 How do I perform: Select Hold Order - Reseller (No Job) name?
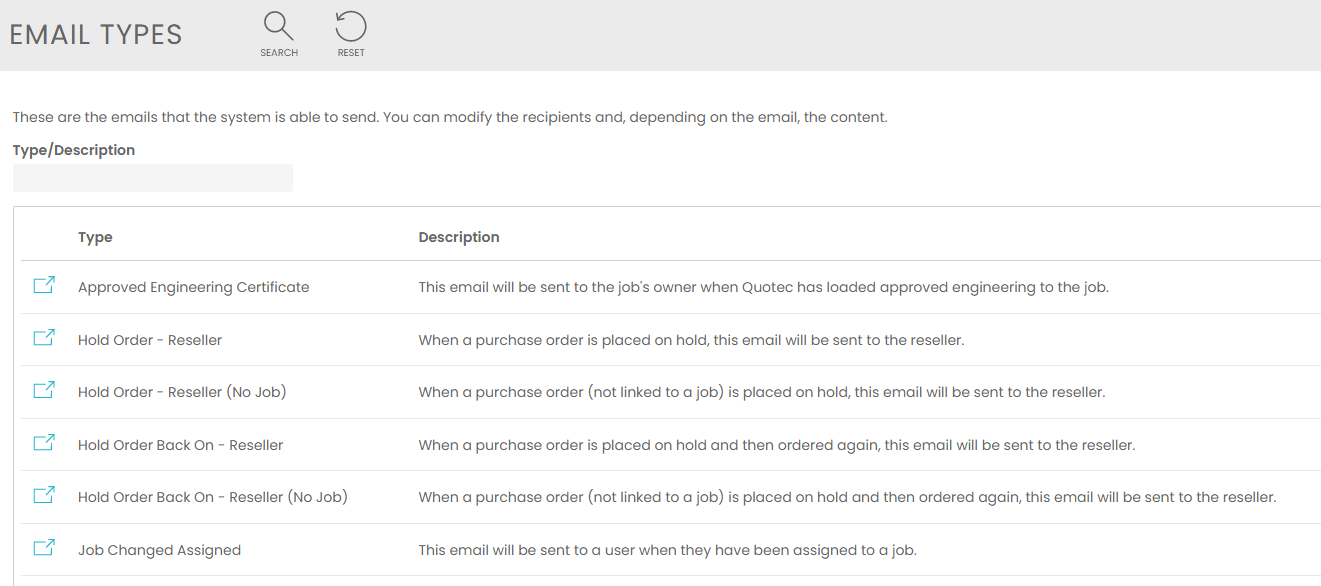click(182, 392)
